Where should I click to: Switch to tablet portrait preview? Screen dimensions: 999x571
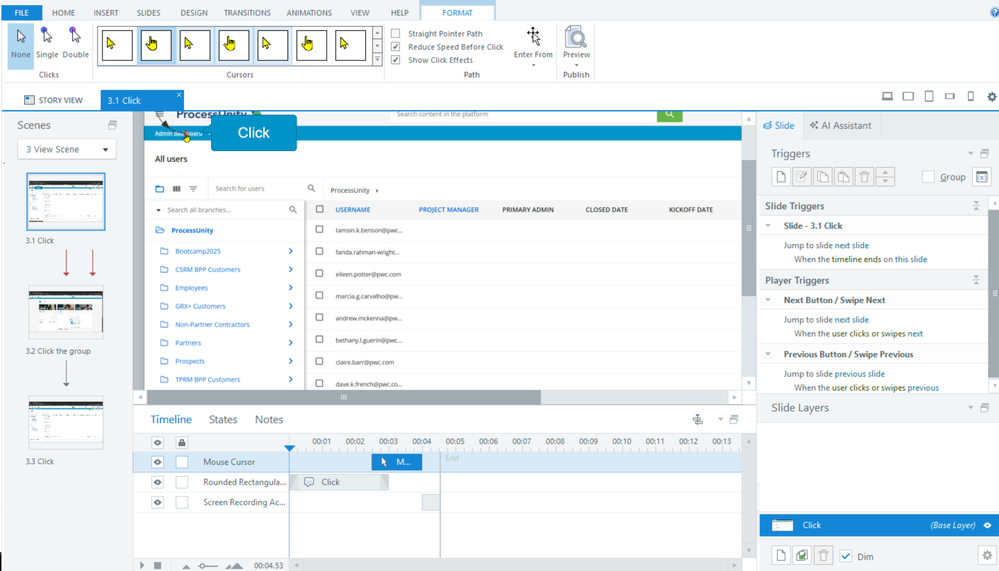929,96
